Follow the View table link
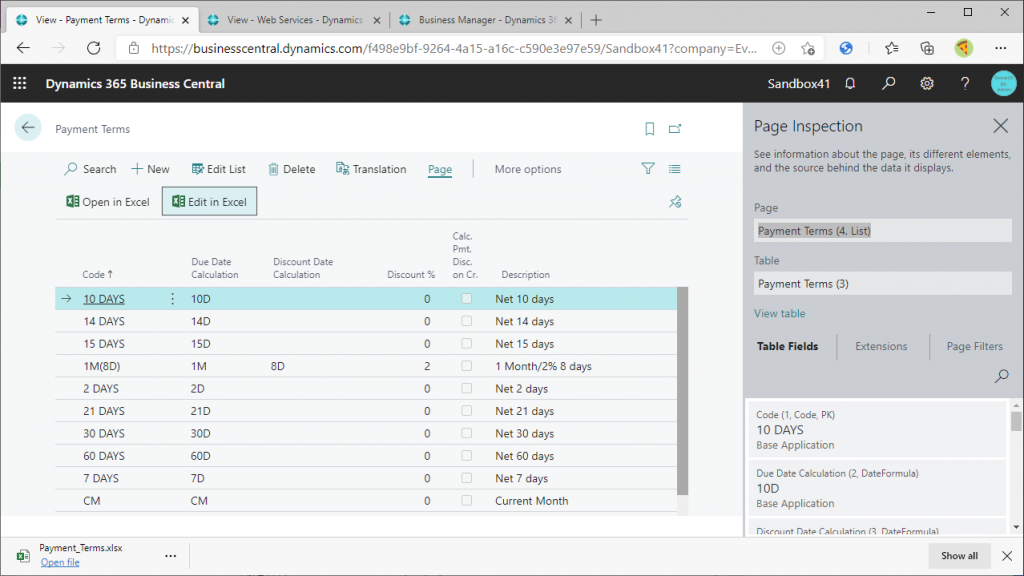The height and width of the screenshot is (576, 1024). coord(780,313)
